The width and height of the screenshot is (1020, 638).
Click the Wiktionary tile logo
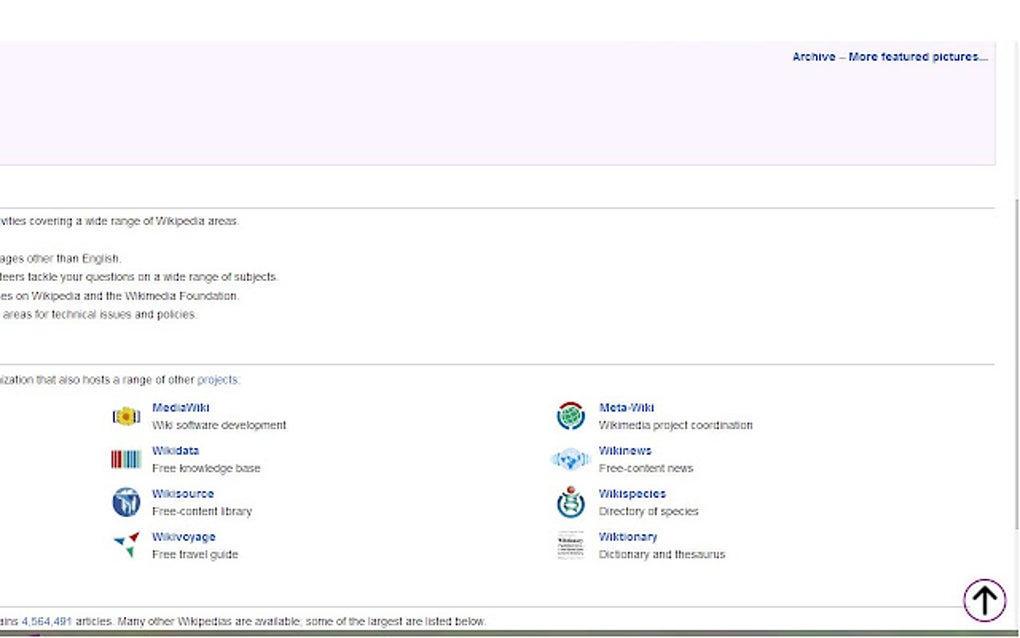(x=570, y=545)
